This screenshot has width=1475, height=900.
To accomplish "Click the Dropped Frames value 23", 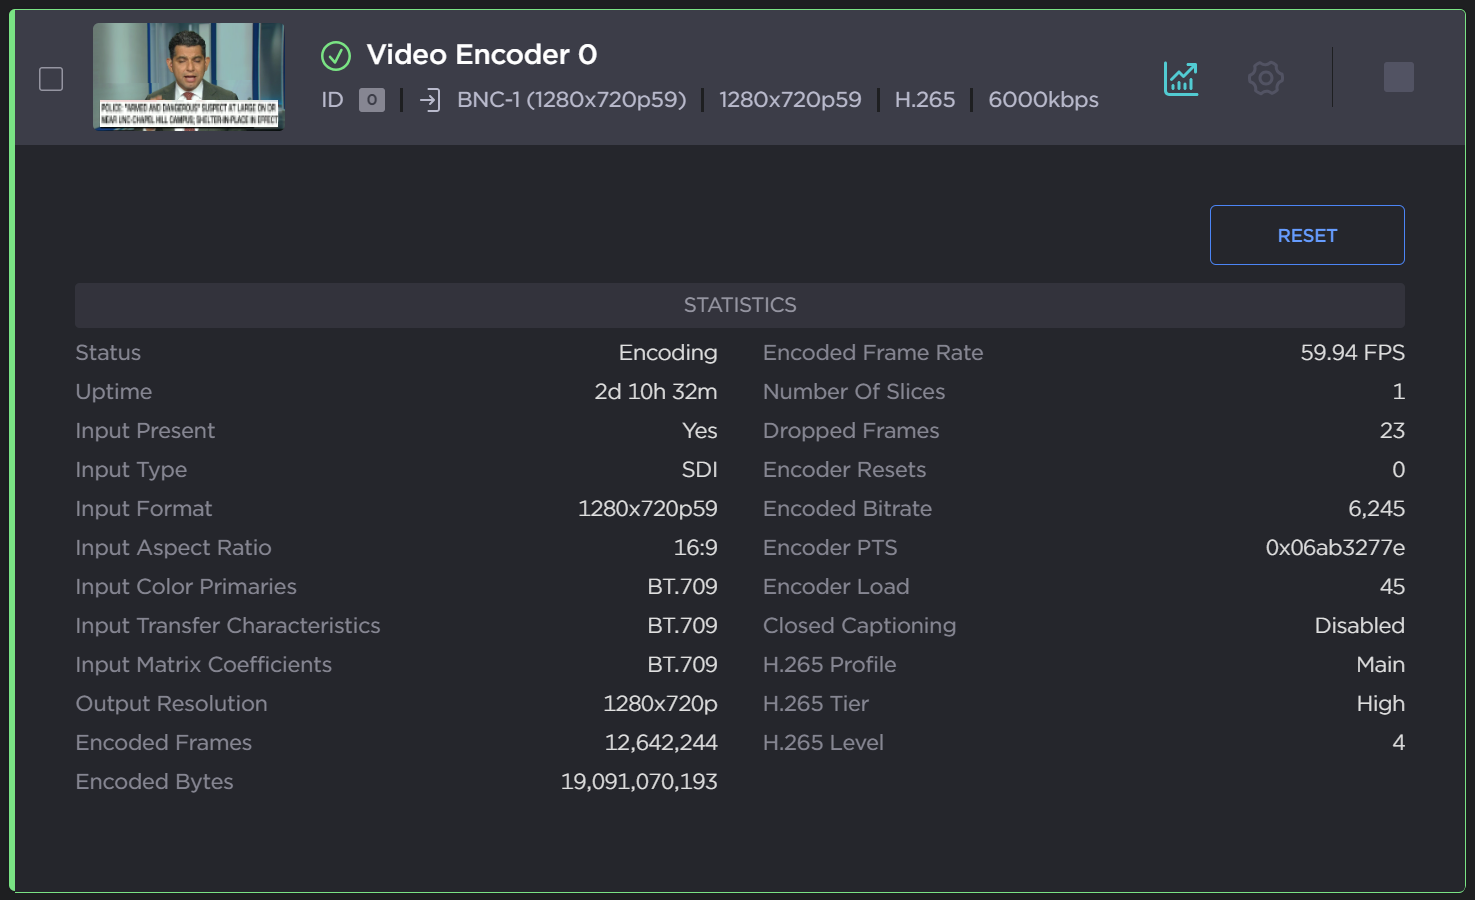I will tap(1391, 431).
